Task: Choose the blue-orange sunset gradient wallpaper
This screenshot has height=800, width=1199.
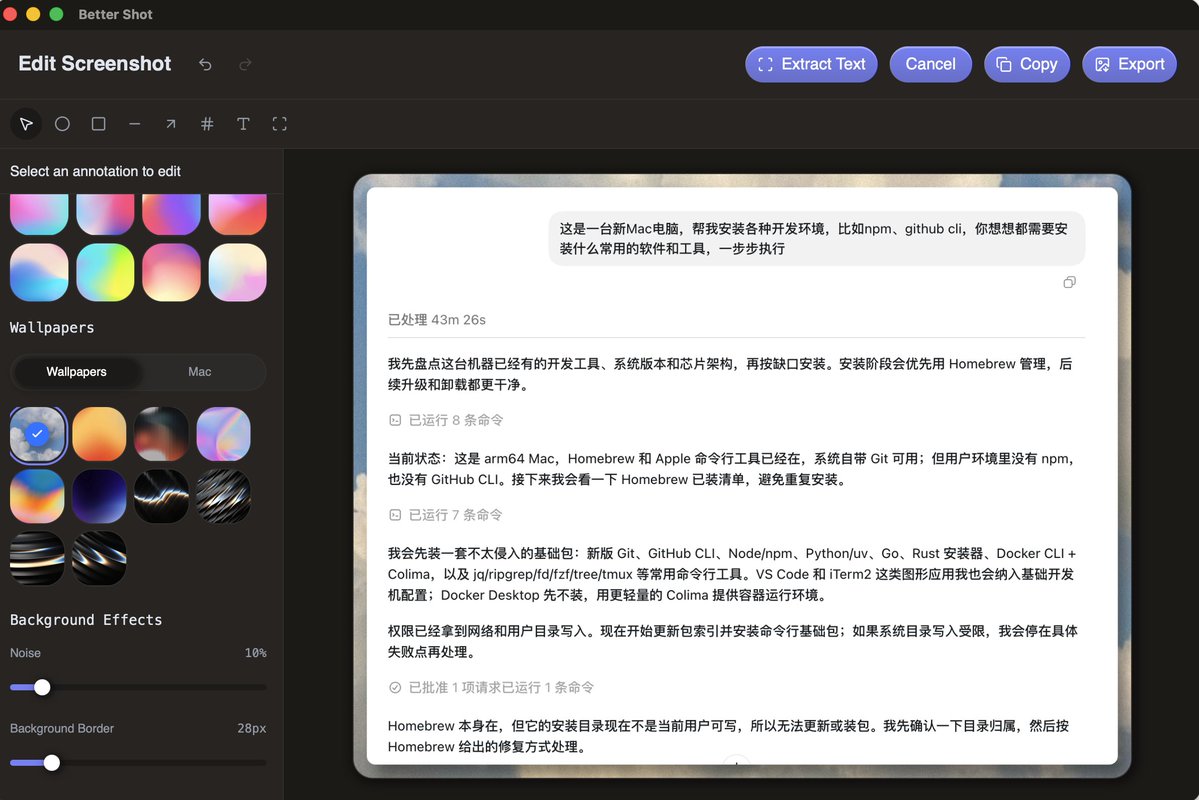Action: [37, 496]
